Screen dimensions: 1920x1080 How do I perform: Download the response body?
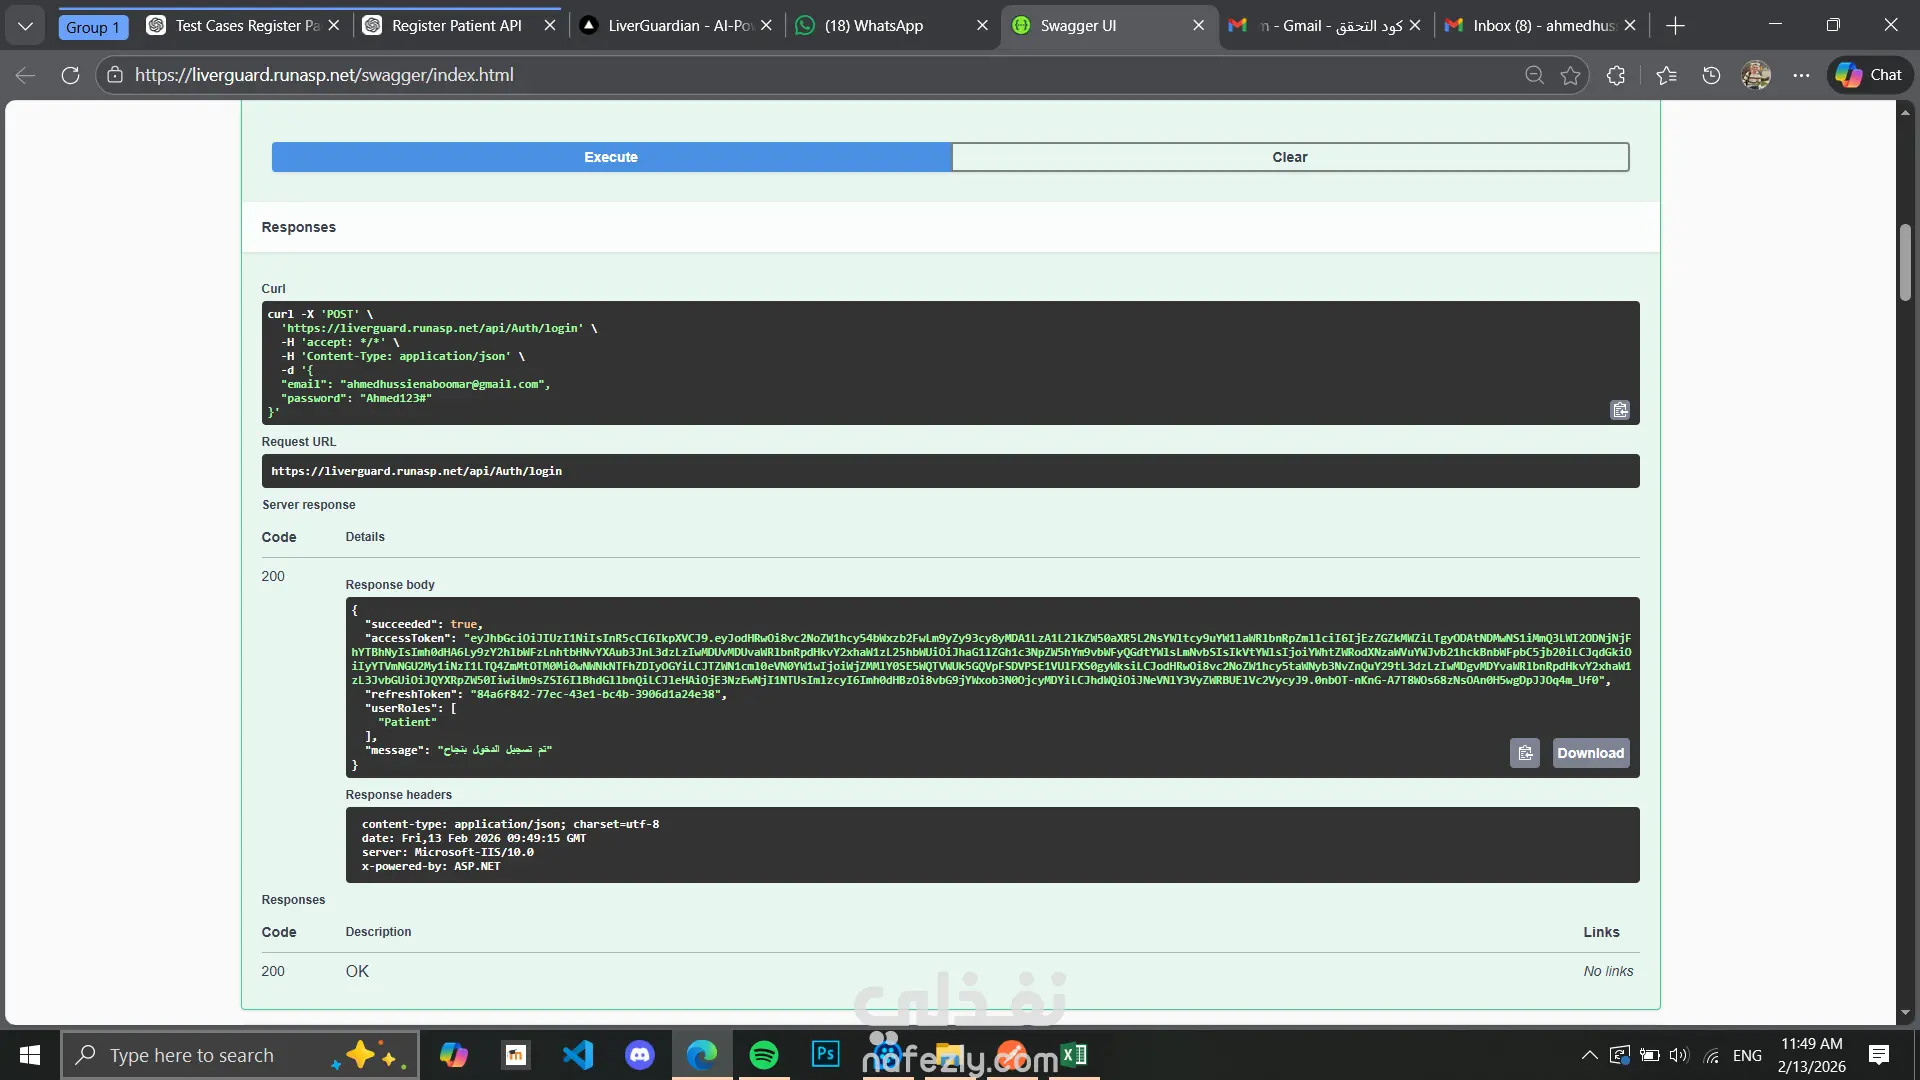[x=1590, y=753]
